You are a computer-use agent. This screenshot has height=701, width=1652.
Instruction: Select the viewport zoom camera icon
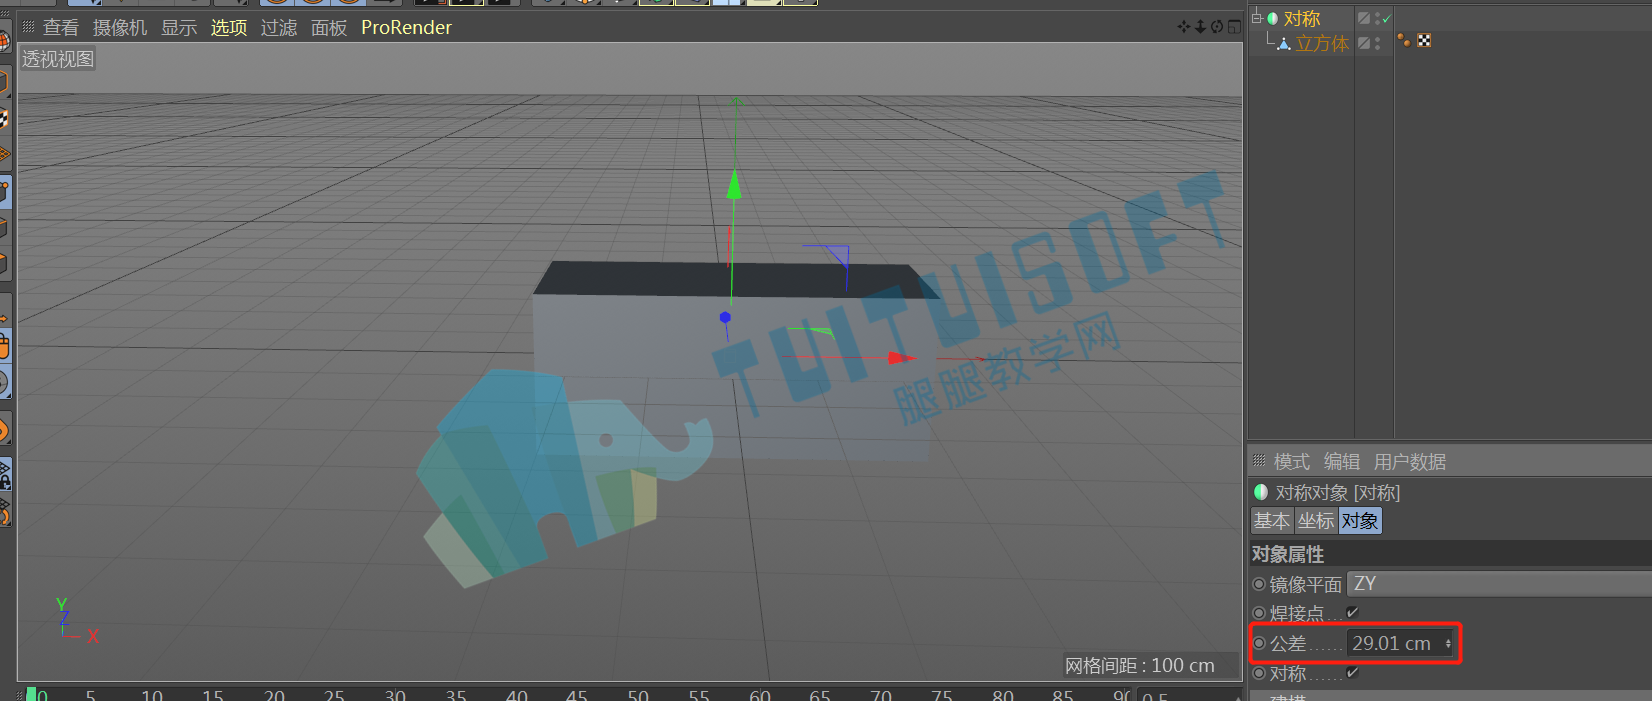click(1200, 27)
